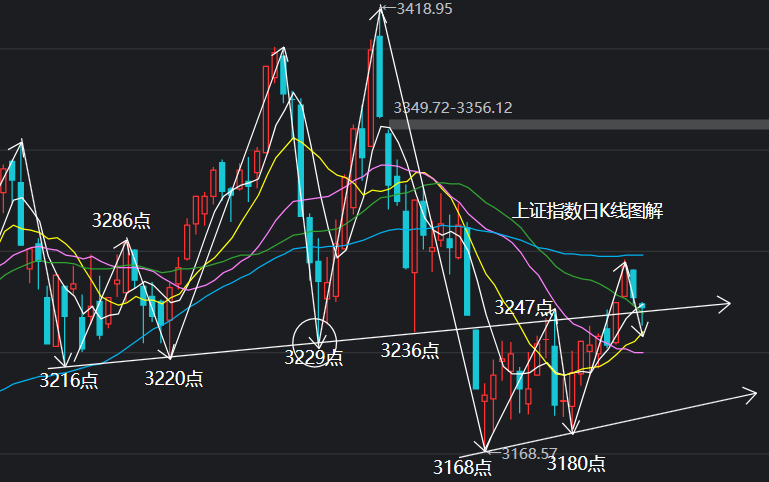Viewport: 769px width, 482px height.
Task: Click the downward arrow at the latest candle
Action: pos(643,330)
